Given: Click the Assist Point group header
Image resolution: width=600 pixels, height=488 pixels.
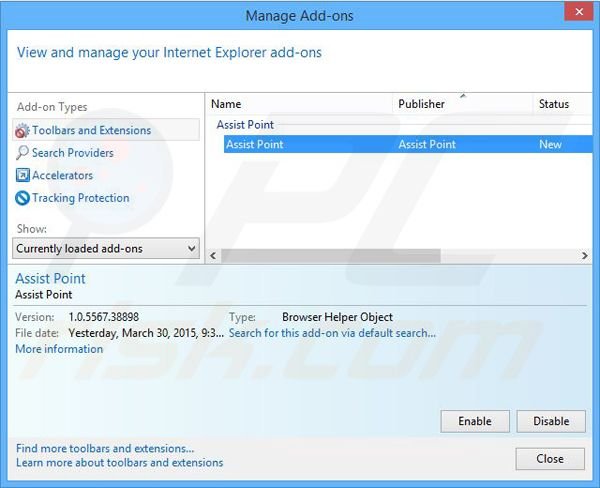Looking at the screenshot, I should coord(245,124).
